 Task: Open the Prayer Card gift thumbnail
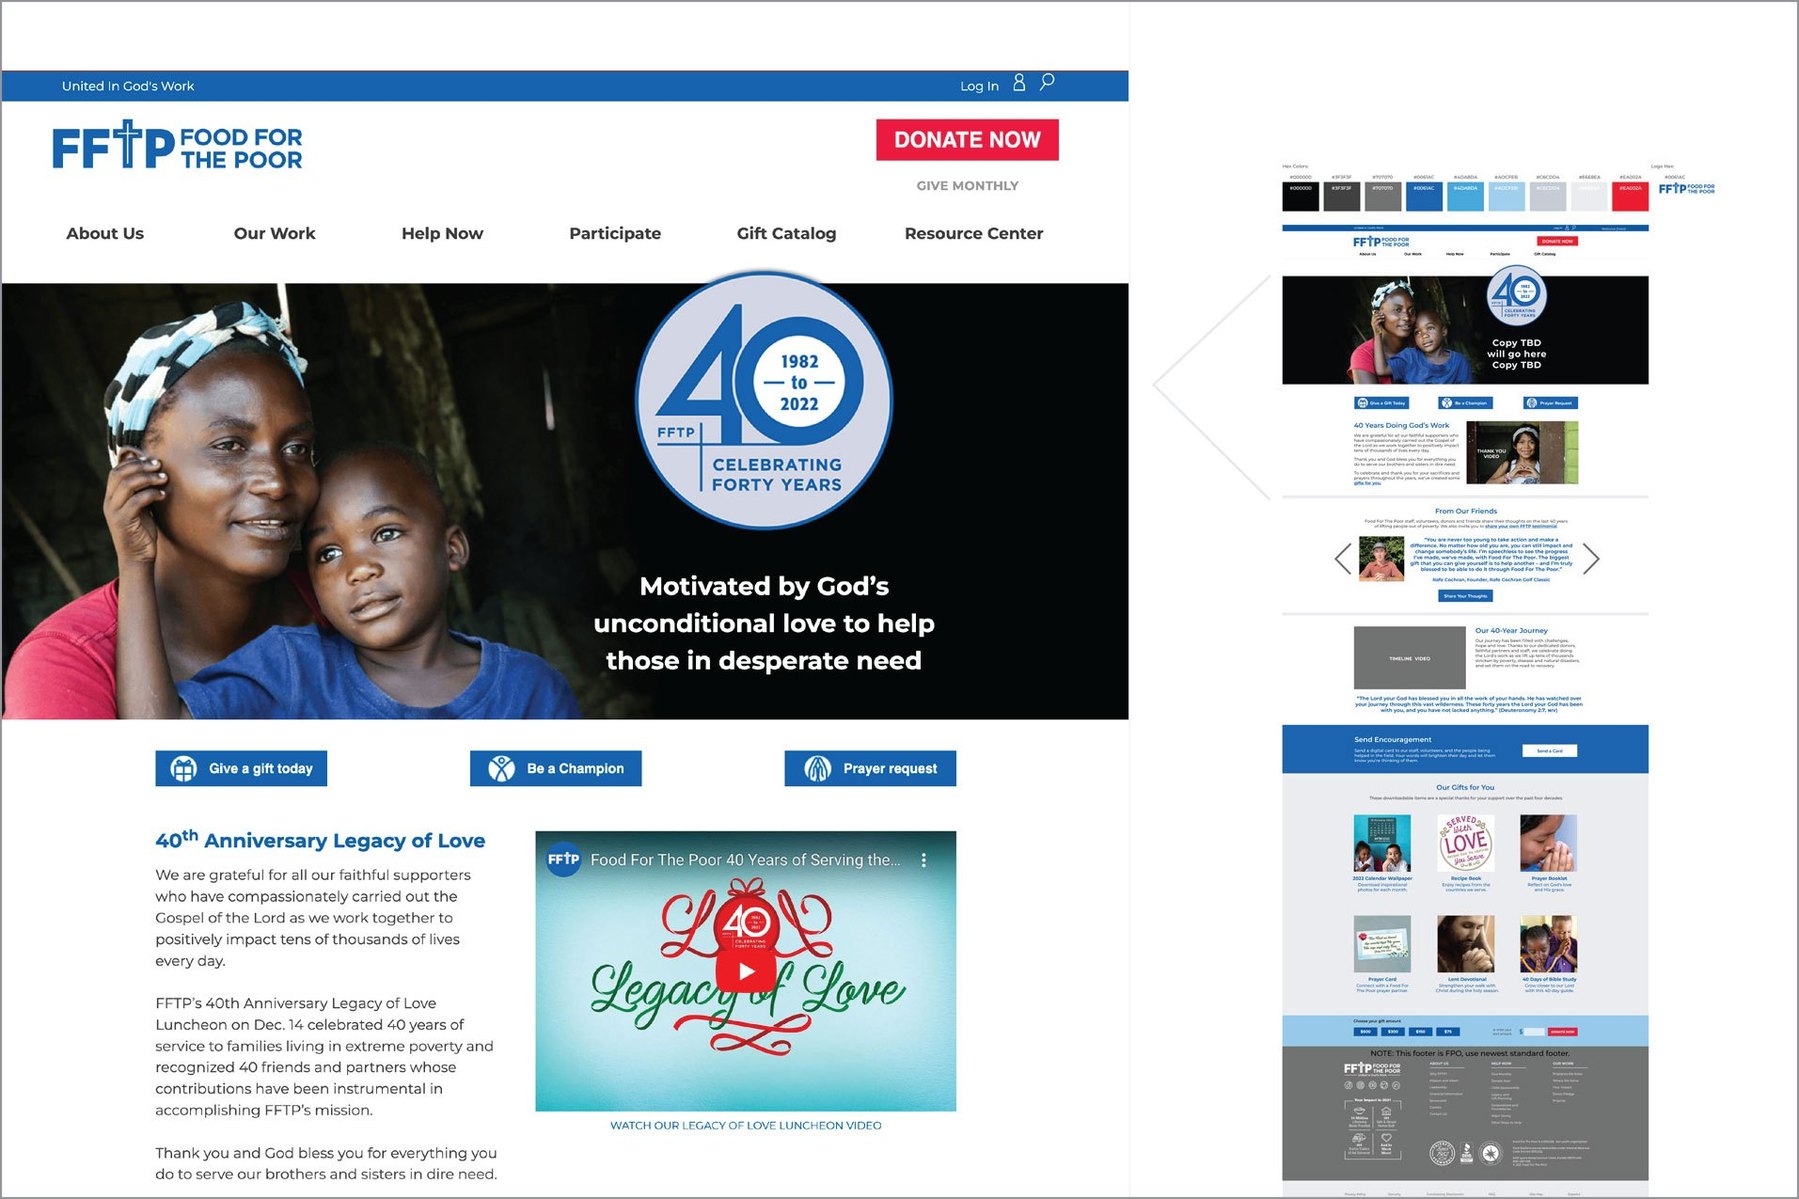pos(1382,944)
